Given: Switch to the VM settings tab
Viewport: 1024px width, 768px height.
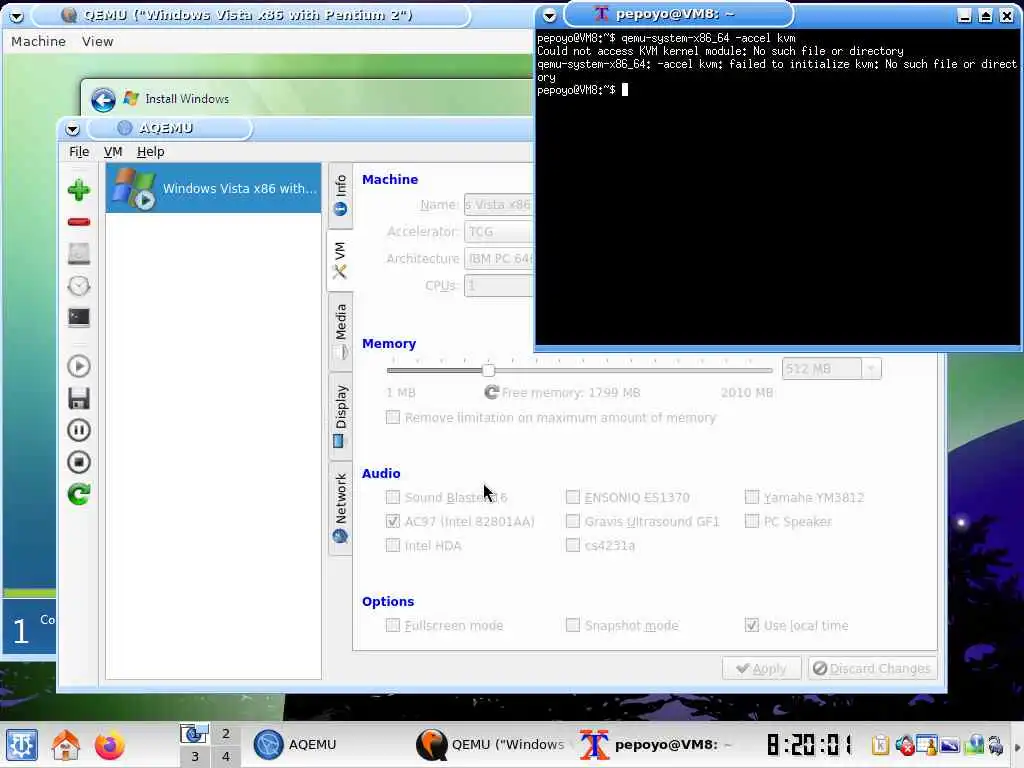Looking at the screenshot, I should point(340,261).
